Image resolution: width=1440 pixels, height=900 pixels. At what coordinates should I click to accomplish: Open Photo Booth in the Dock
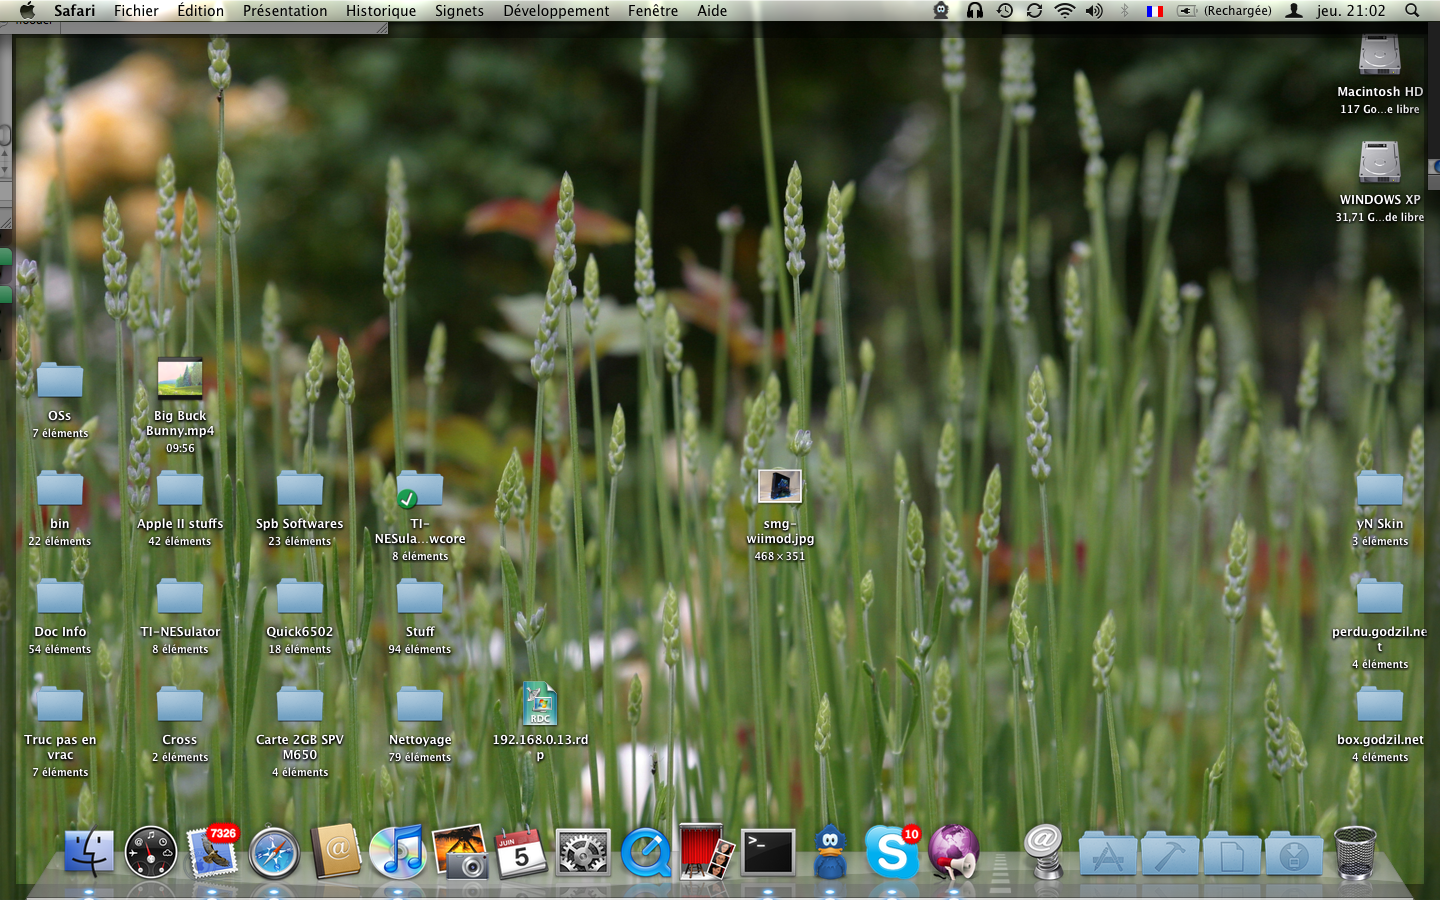coord(706,853)
